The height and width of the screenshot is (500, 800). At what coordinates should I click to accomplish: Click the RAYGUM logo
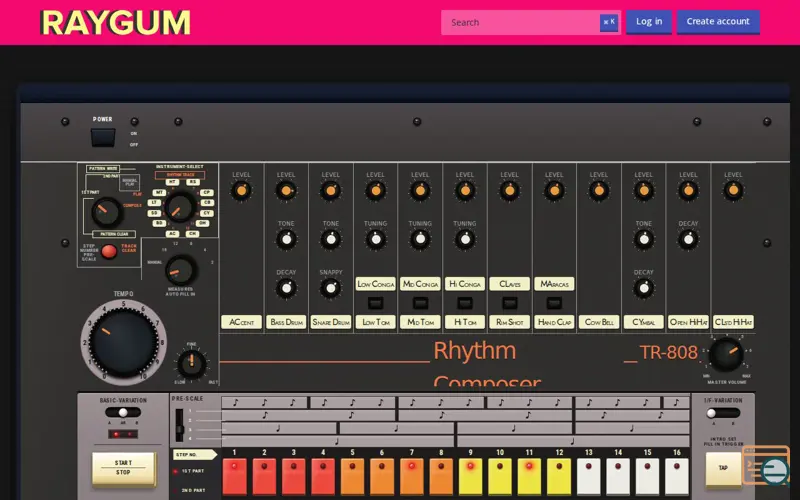pyautogui.click(x=115, y=22)
